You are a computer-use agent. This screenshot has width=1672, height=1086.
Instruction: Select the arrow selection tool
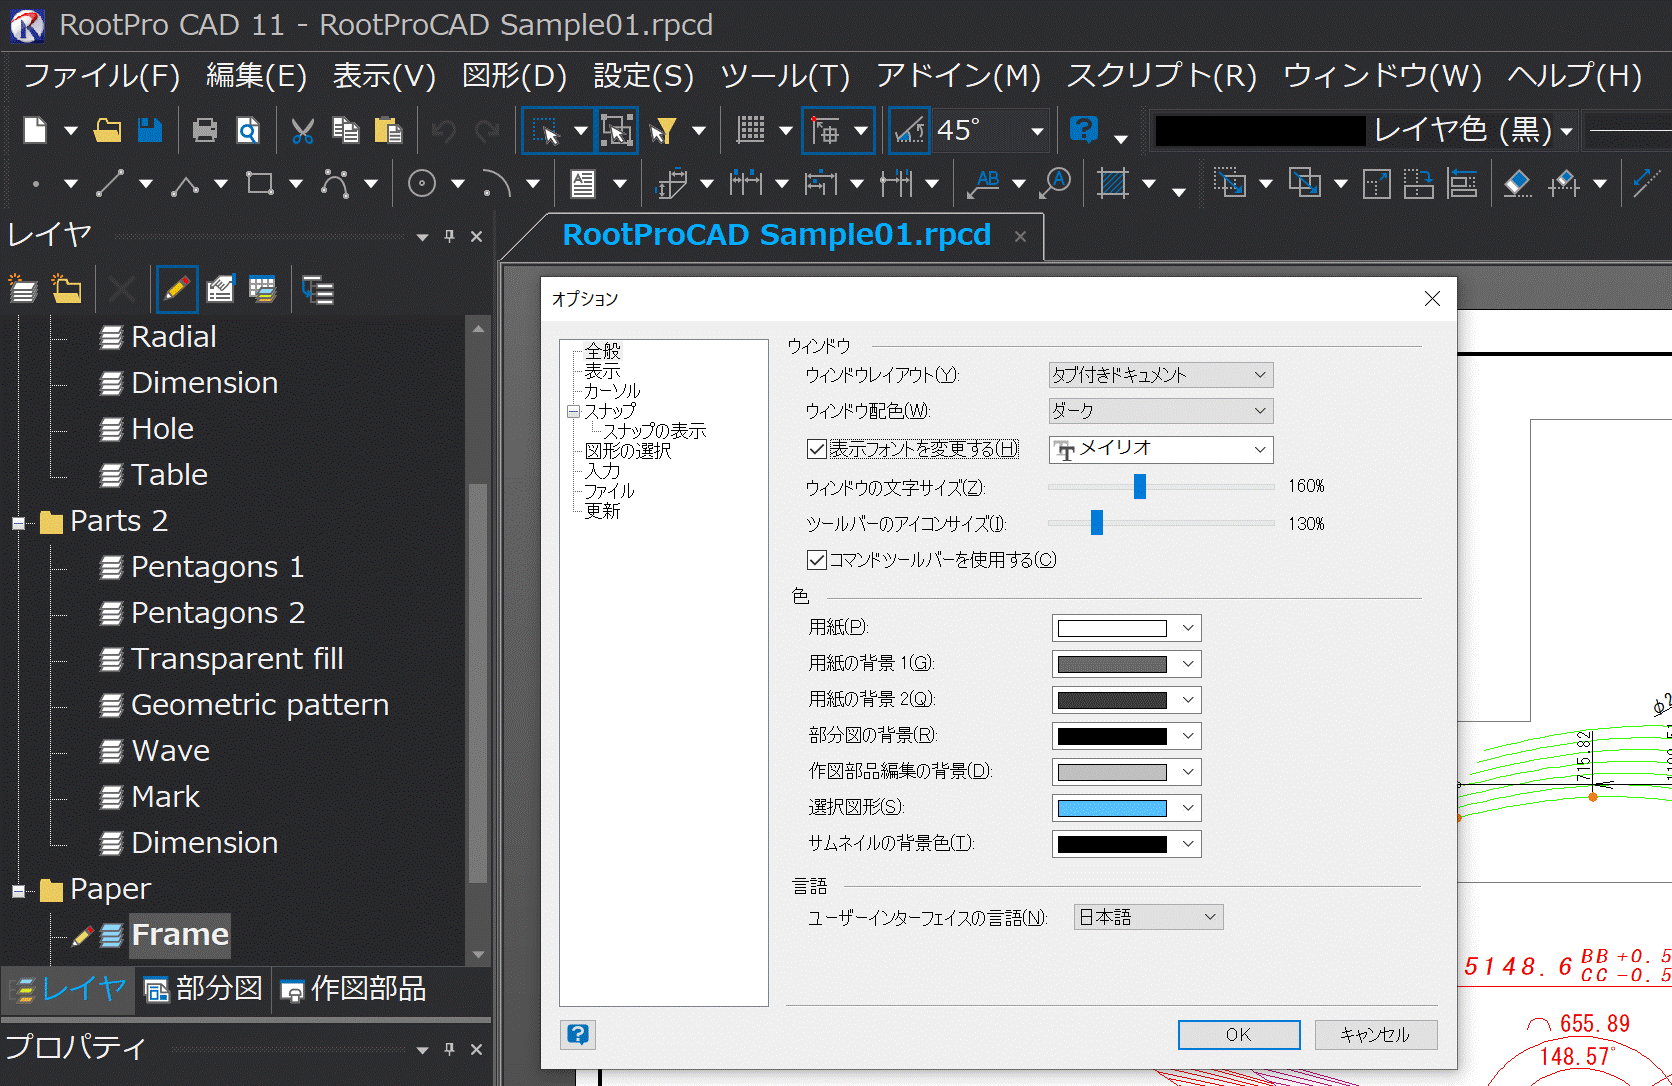click(x=546, y=130)
